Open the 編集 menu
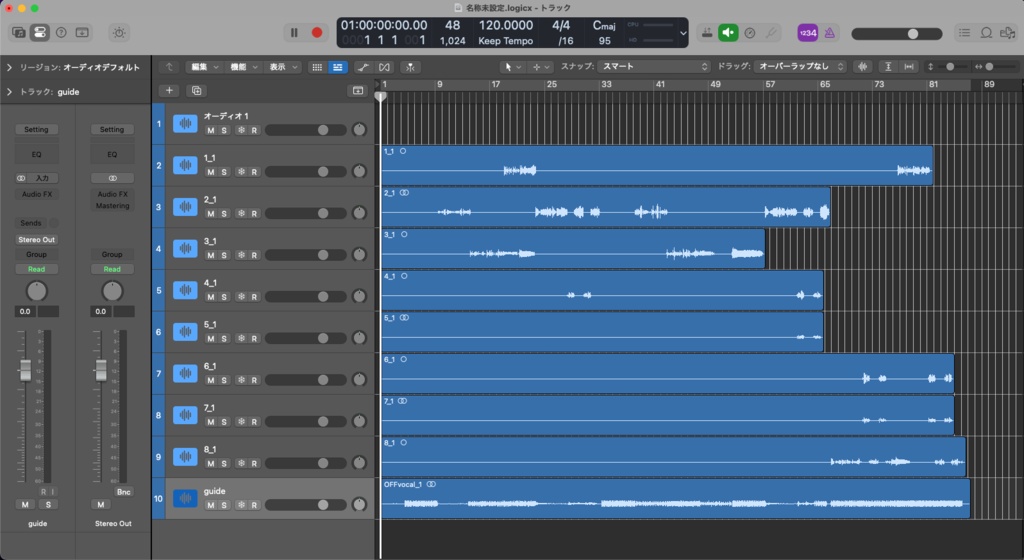 (204, 67)
